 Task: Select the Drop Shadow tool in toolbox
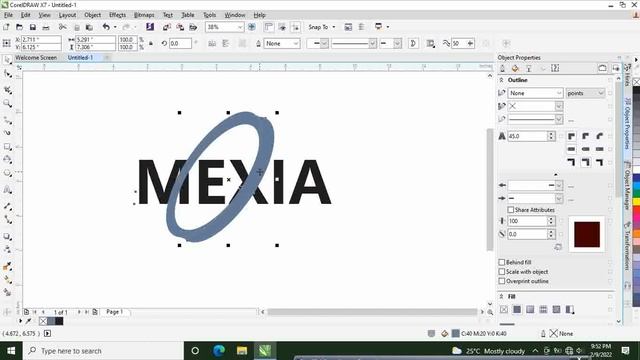tap(7, 236)
